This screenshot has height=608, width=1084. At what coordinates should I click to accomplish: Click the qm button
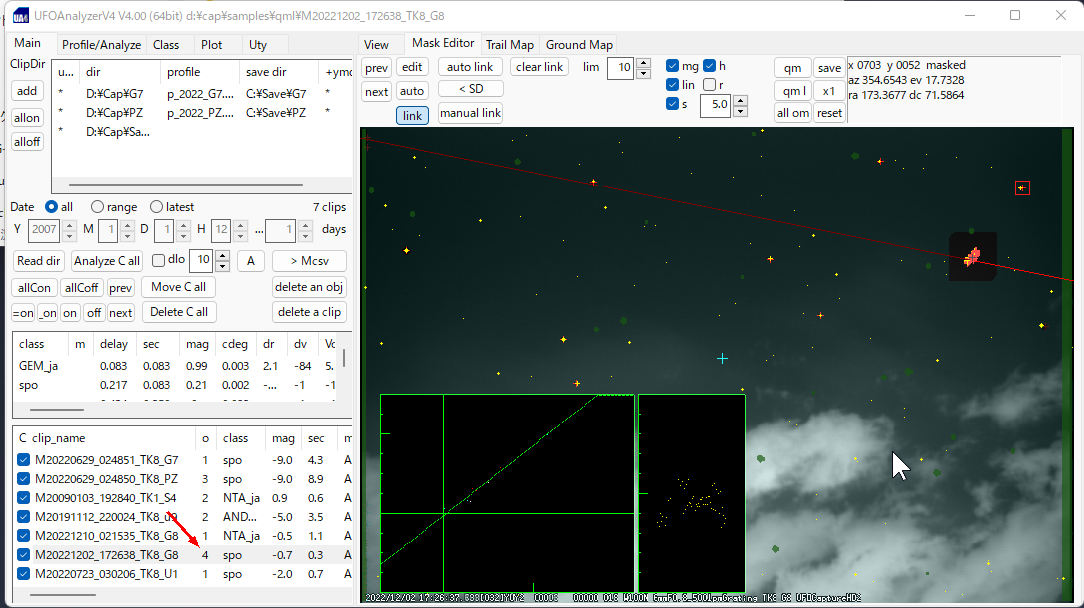(x=792, y=68)
